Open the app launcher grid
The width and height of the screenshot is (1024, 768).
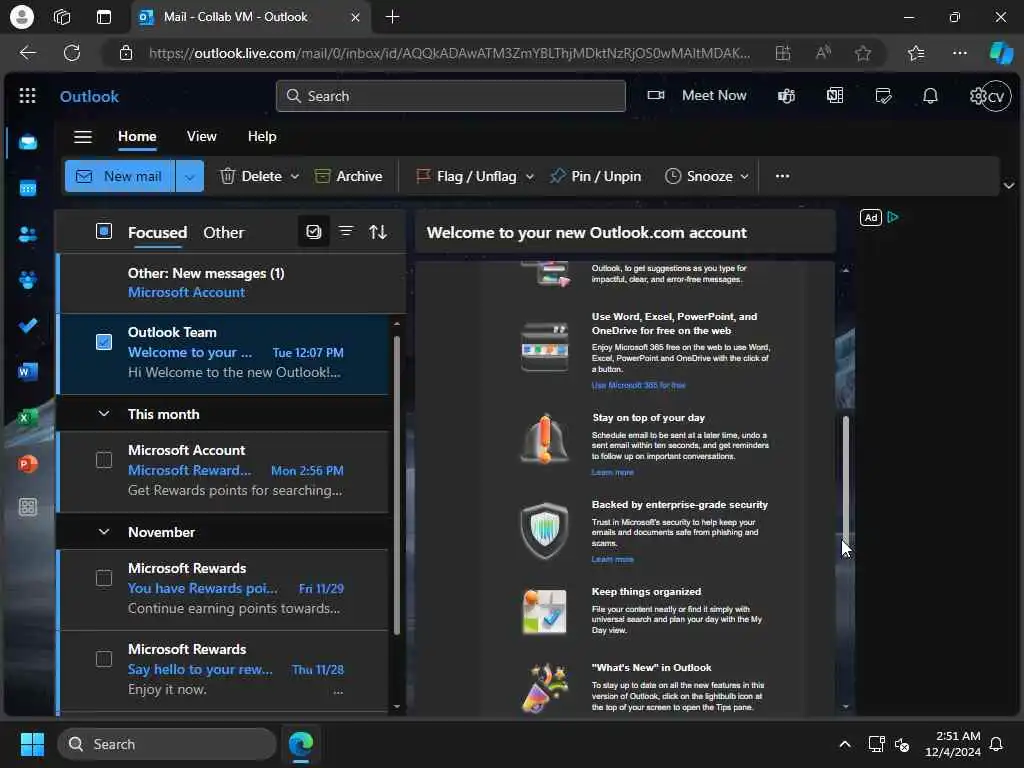tap(27, 96)
